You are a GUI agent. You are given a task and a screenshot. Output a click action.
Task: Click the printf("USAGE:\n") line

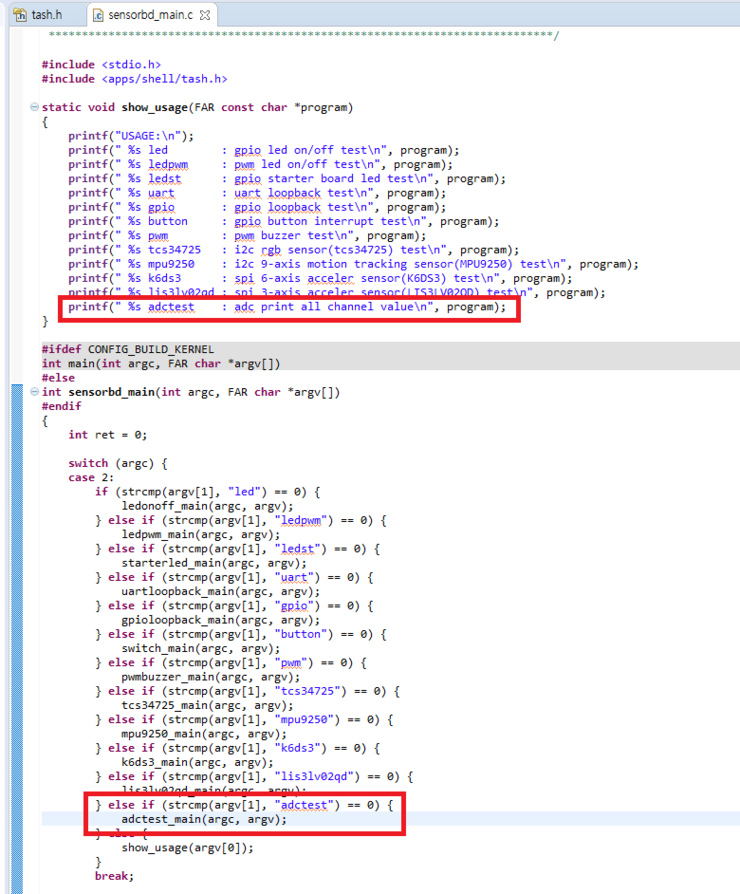coord(131,136)
